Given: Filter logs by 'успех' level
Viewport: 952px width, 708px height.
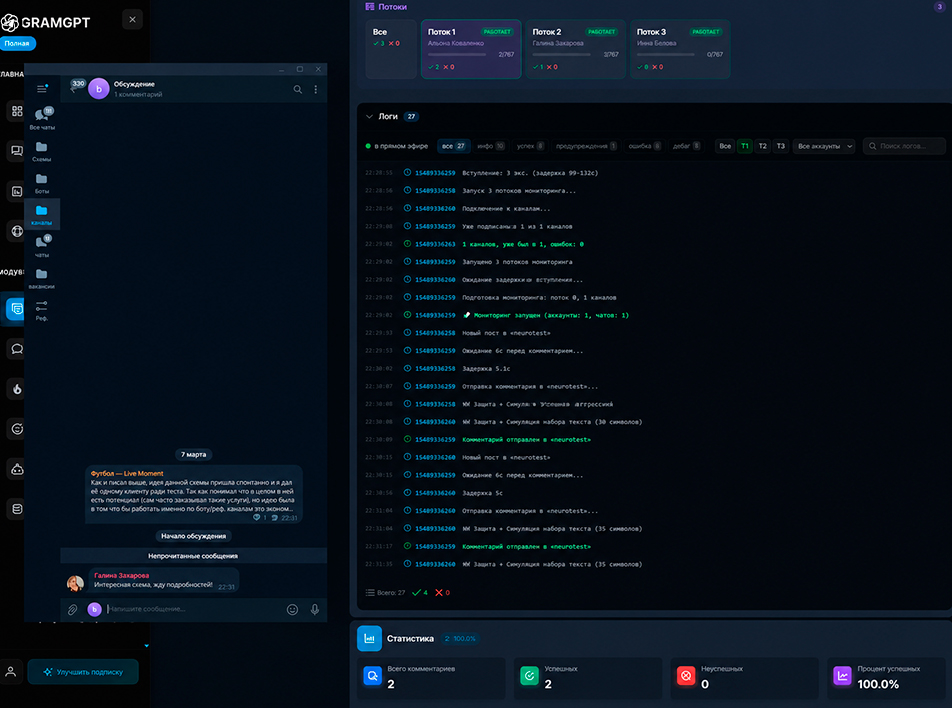Looking at the screenshot, I should tap(530, 146).
